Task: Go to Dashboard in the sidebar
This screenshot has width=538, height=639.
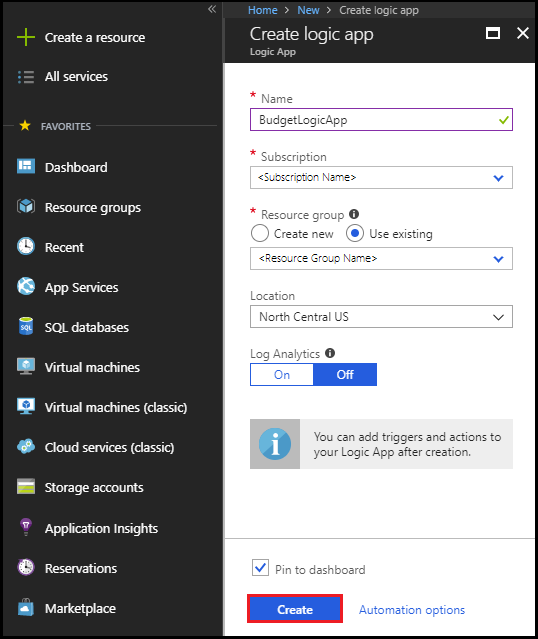Action: (x=76, y=167)
